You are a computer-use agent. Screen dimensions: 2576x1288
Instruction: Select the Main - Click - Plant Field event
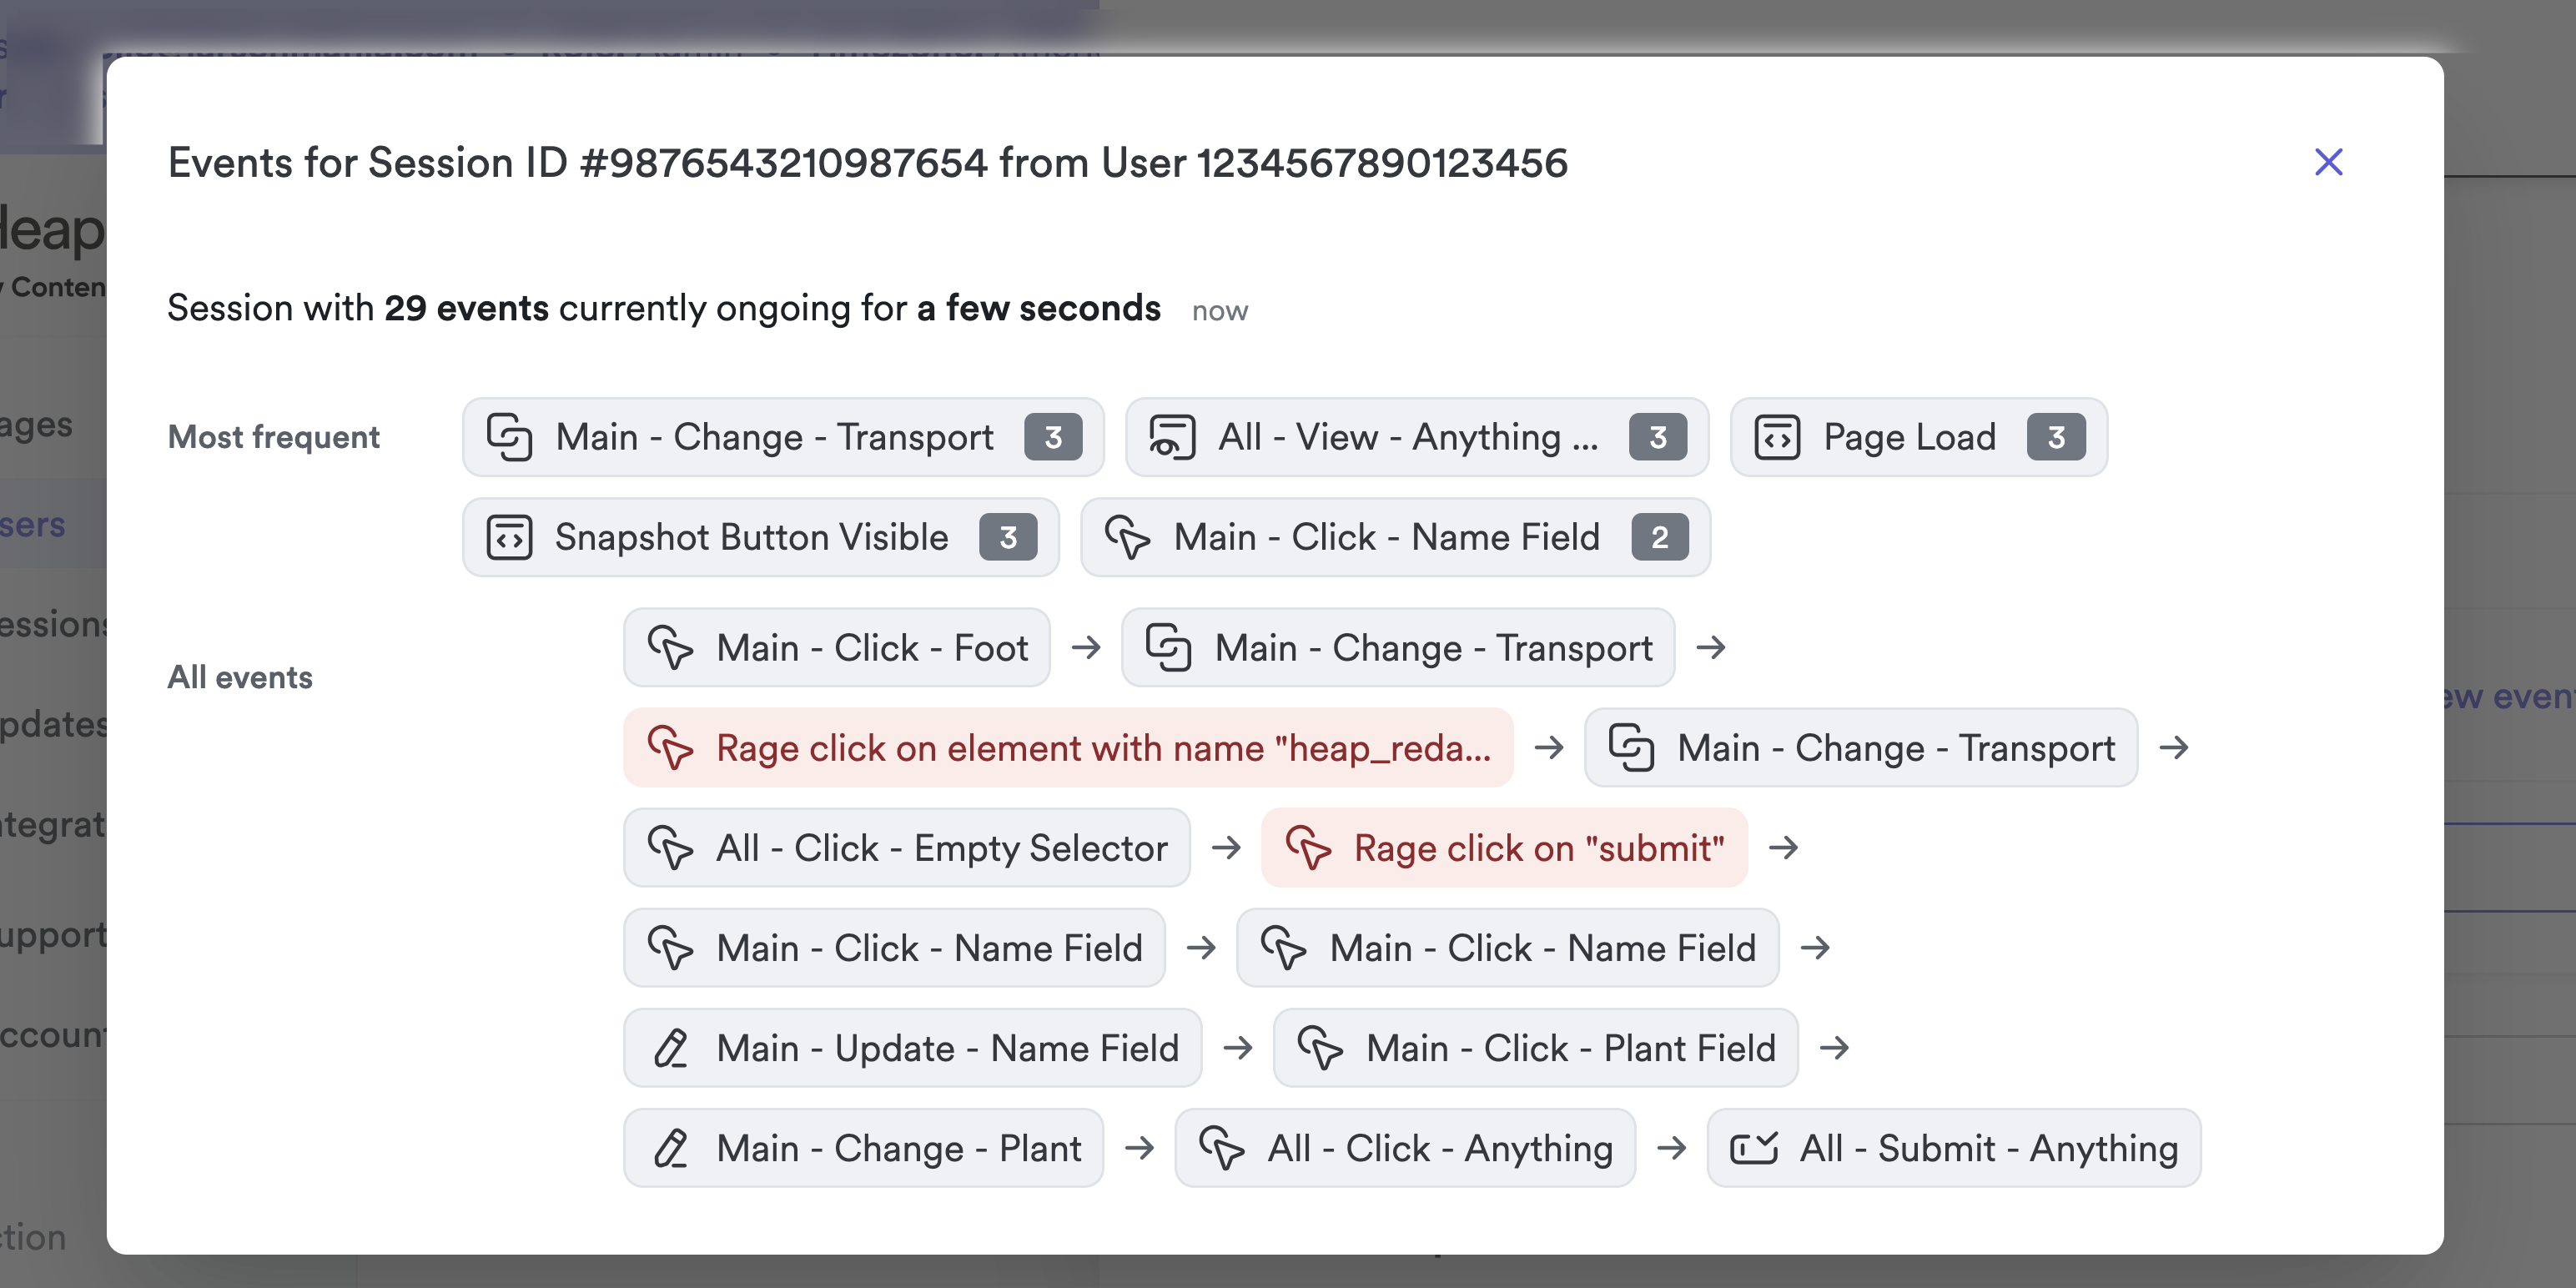pyautogui.click(x=1536, y=1048)
